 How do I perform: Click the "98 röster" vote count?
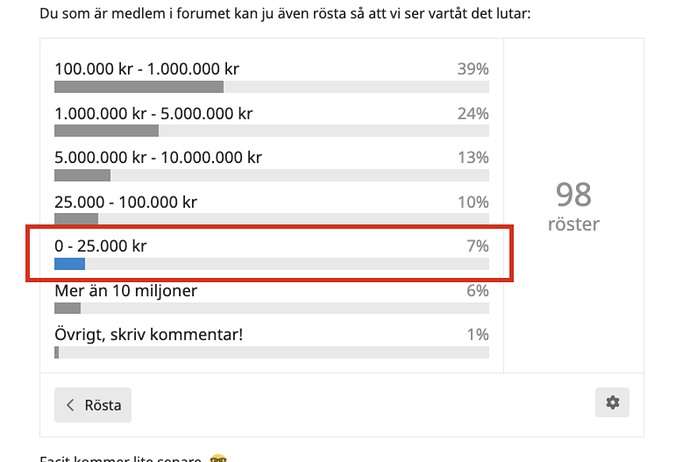click(x=574, y=206)
